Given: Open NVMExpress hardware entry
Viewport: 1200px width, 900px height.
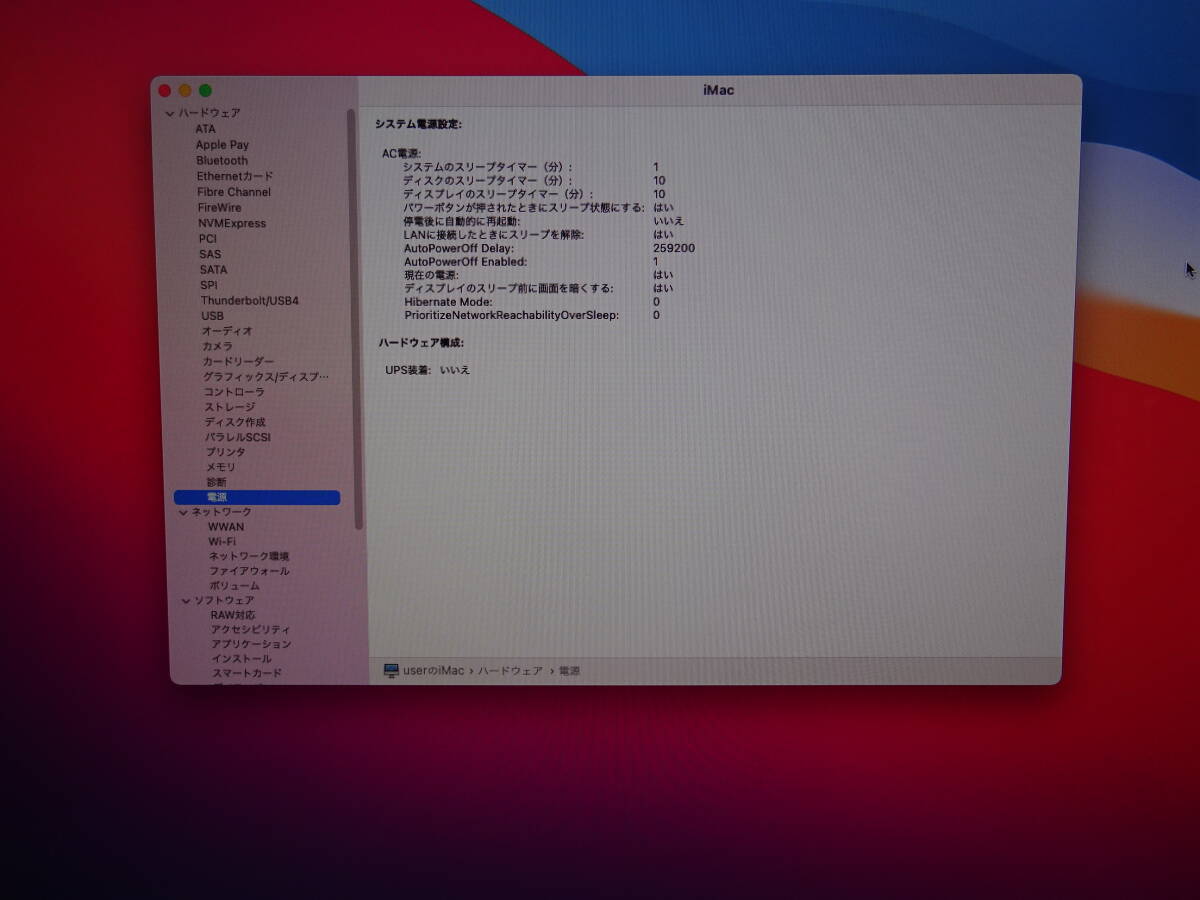Looking at the screenshot, I should [232, 223].
